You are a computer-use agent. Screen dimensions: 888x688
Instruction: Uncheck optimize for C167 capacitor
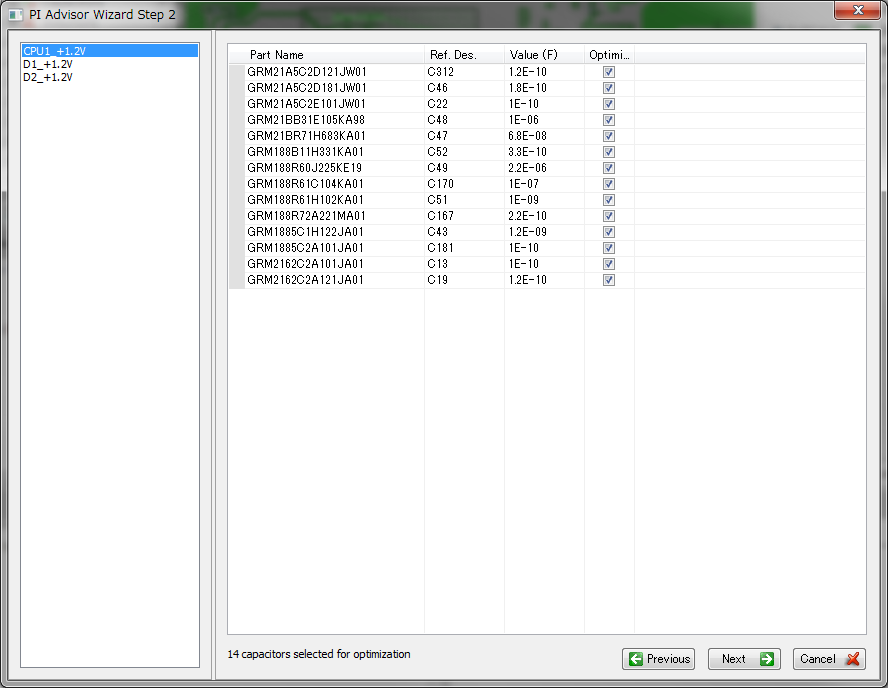click(x=609, y=216)
